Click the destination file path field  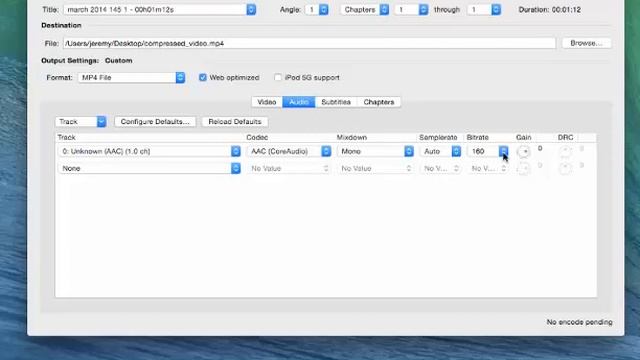click(309, 43)
